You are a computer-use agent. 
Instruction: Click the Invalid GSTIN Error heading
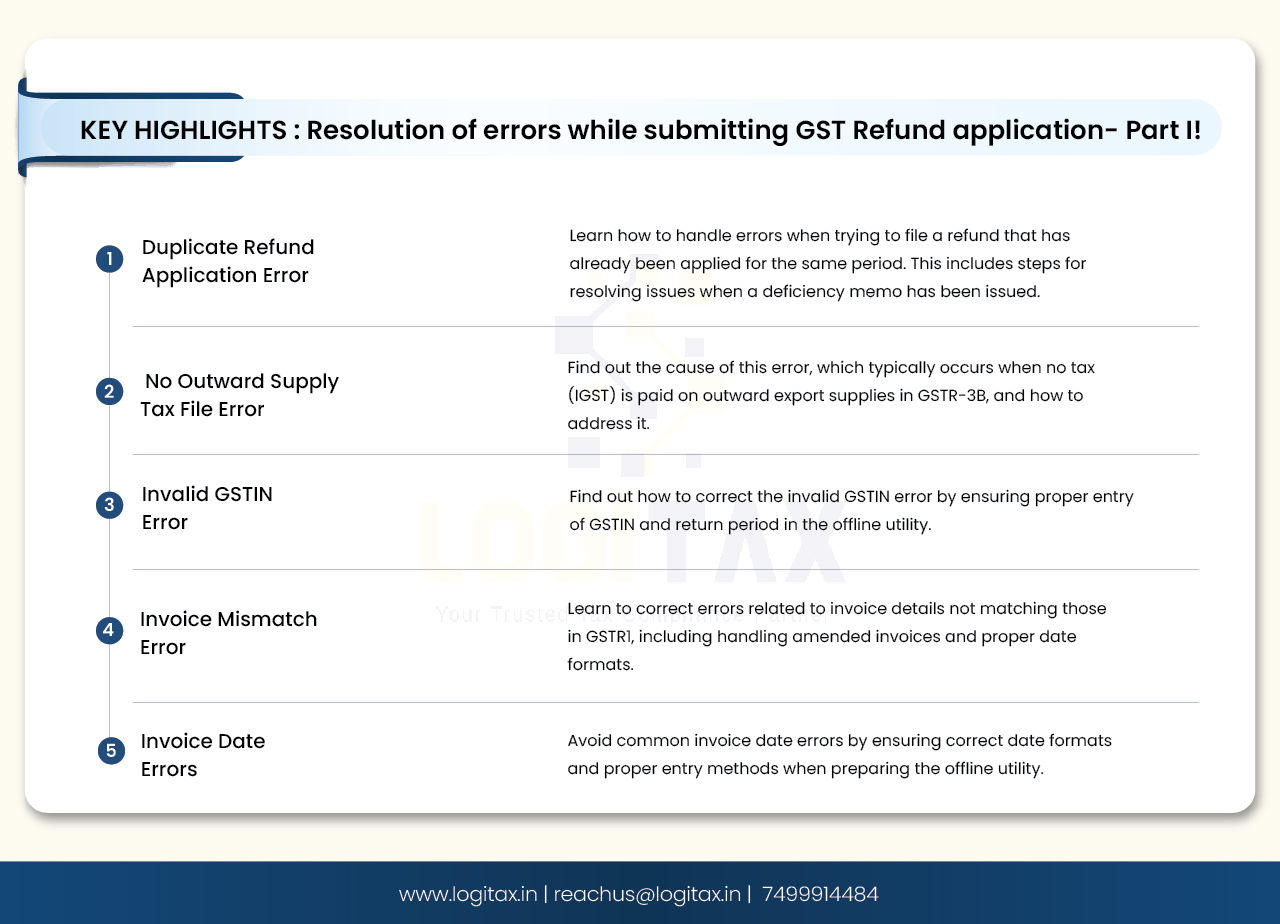207,508
